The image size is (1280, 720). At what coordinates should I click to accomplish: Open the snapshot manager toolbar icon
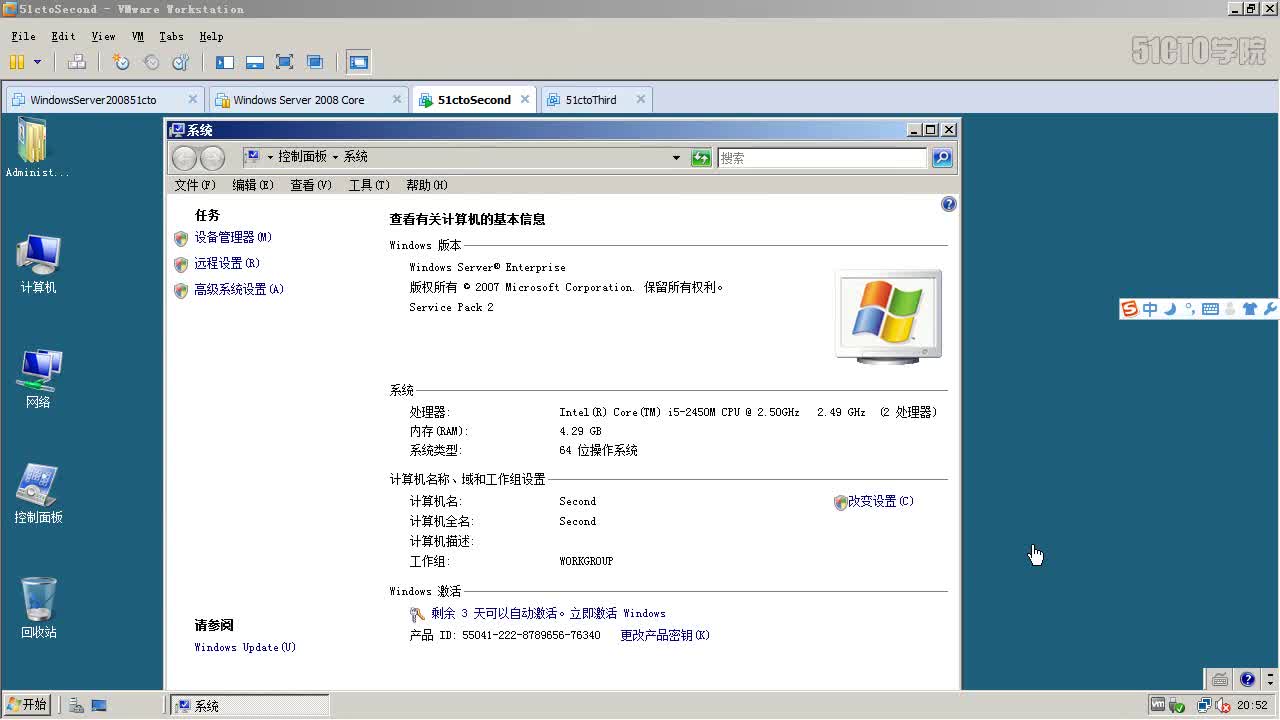(181, 62)
